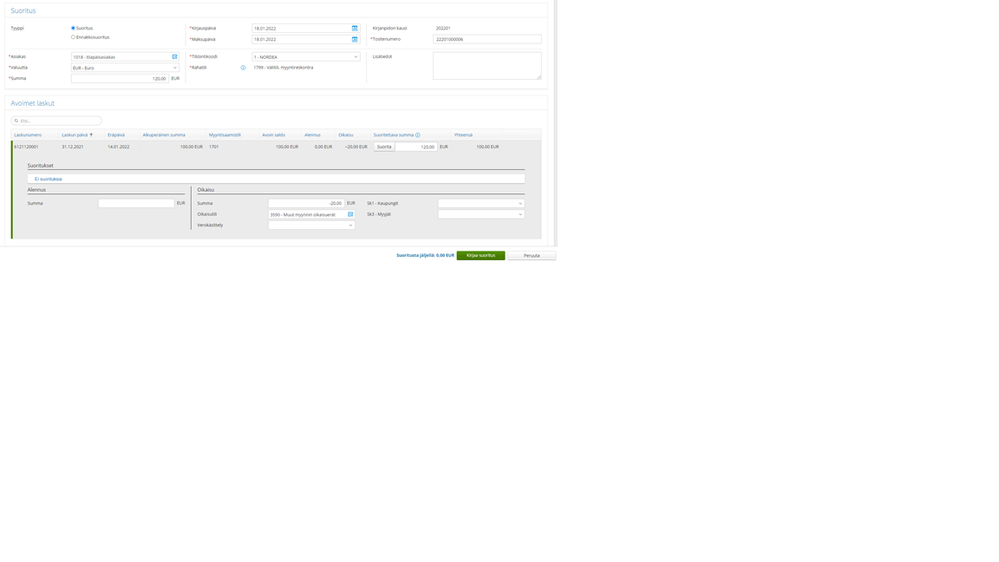Click the Kirjaa suoritus button
This screenshot has width=999, height=562.
tap(481, 256)
